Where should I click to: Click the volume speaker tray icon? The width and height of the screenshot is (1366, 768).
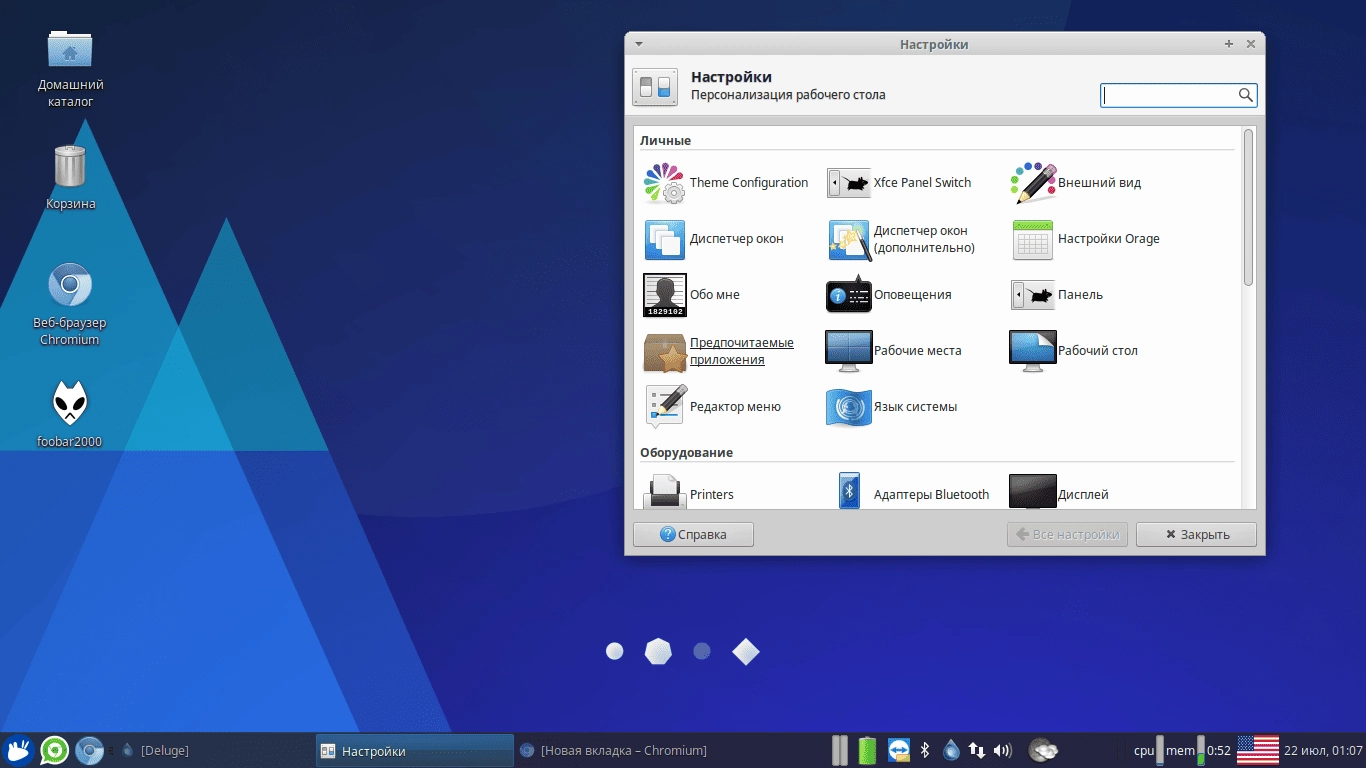click(1003, 750)
